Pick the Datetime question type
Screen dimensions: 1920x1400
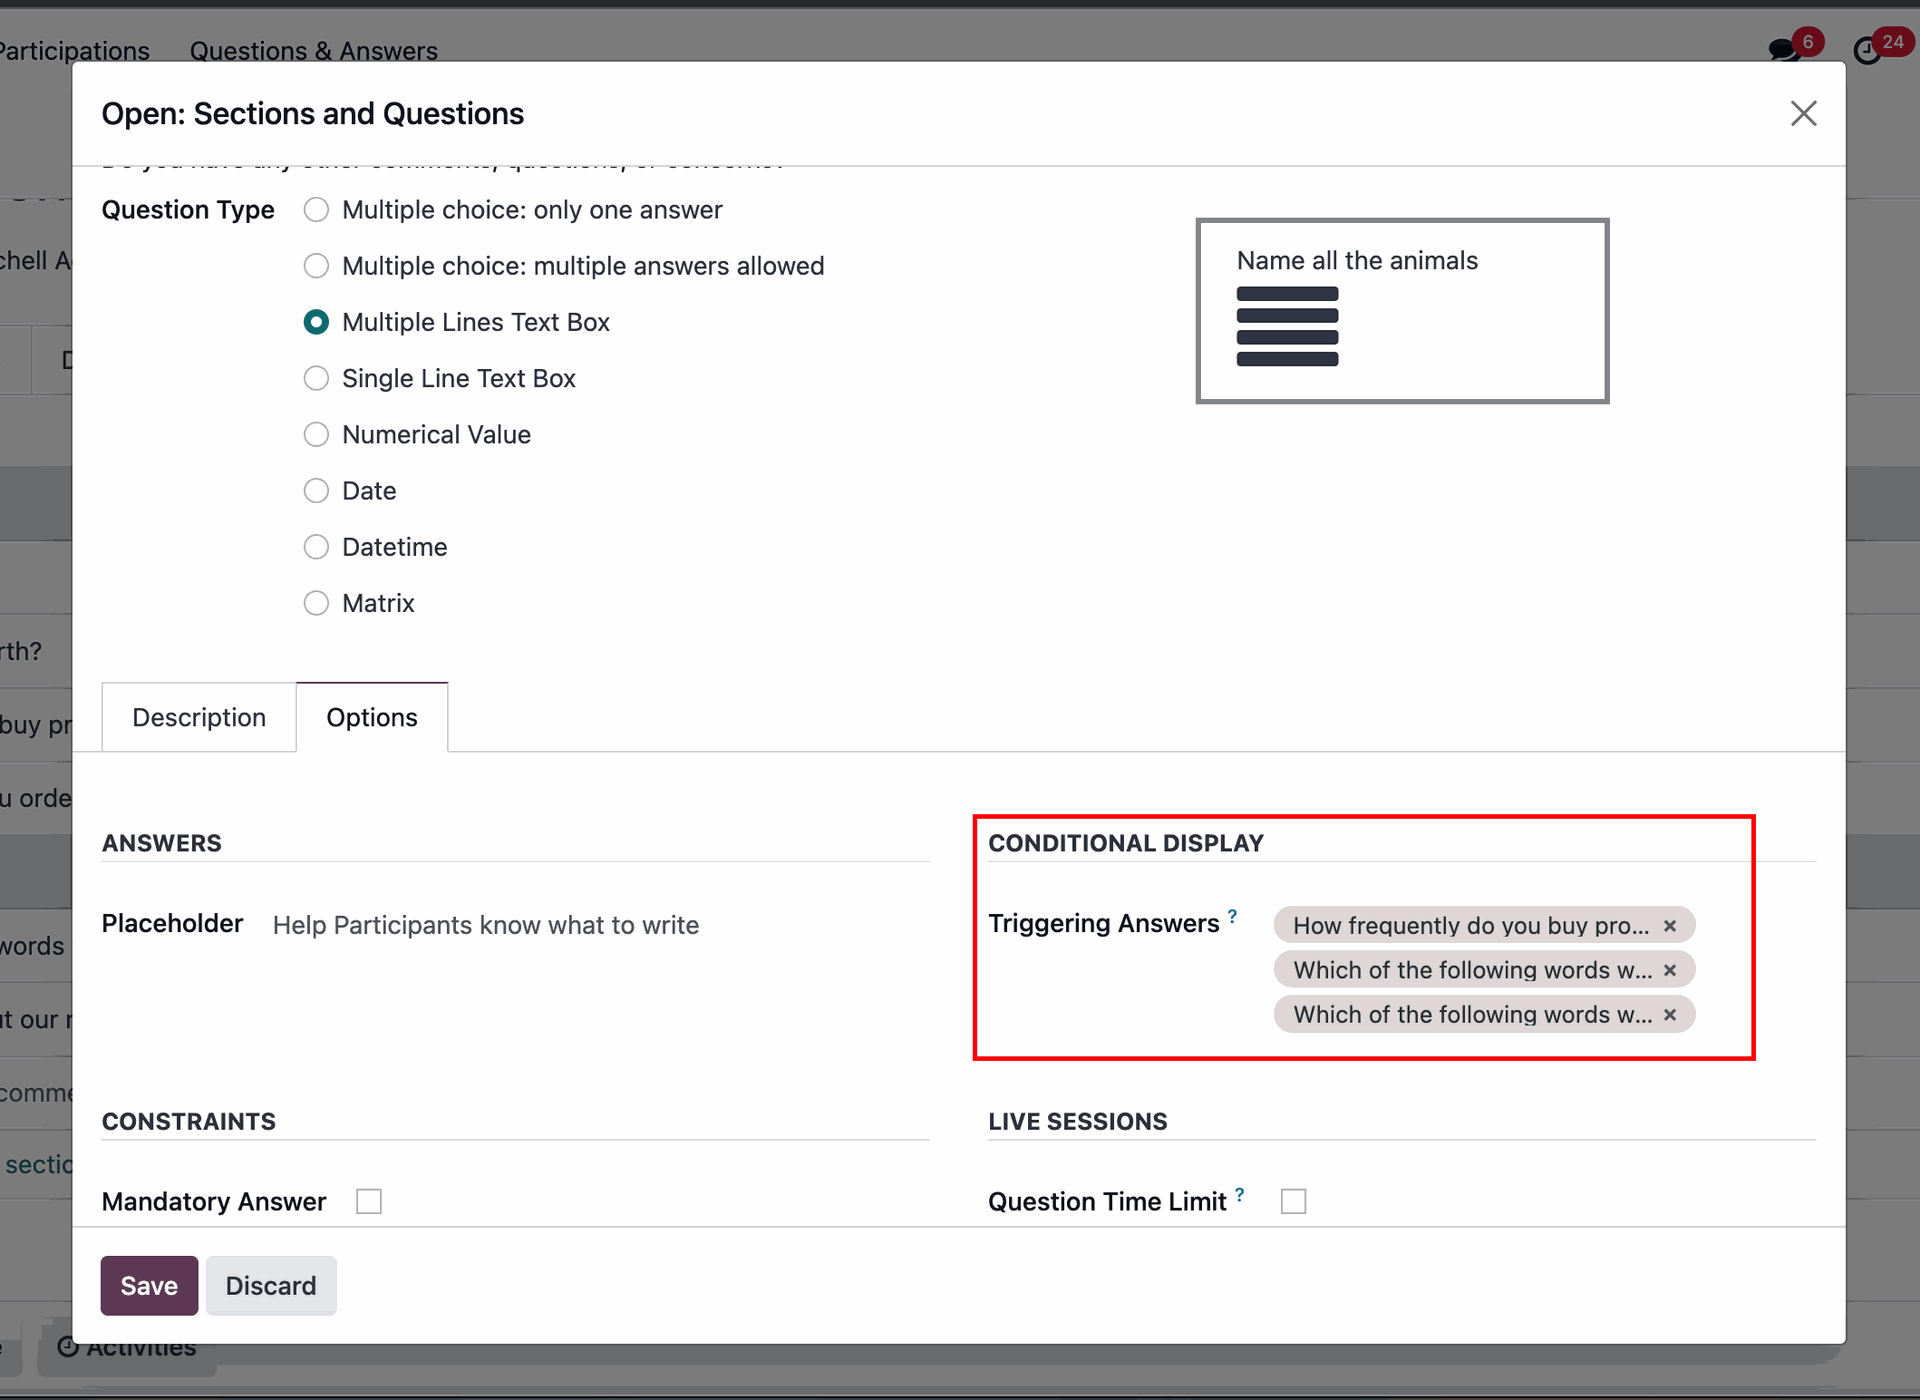[x=316, y=547]
